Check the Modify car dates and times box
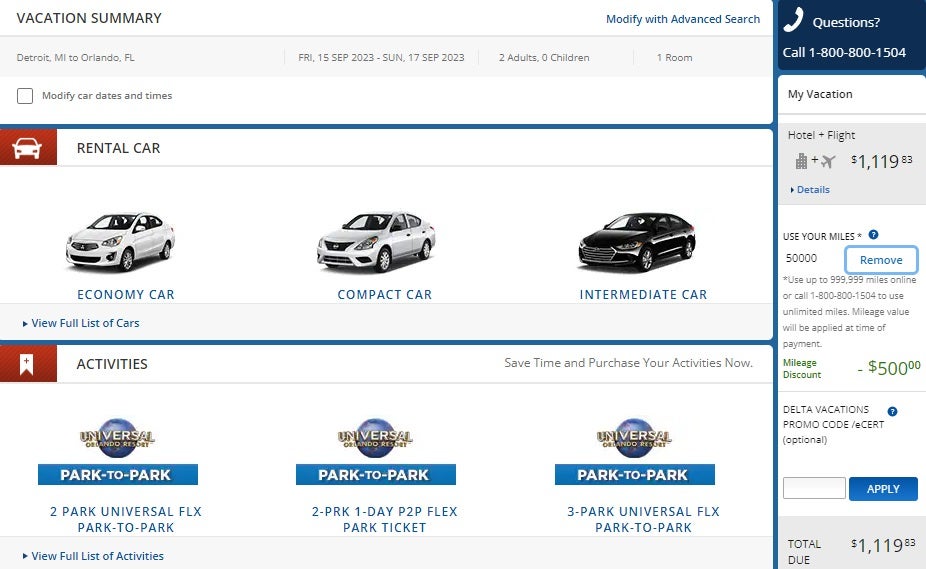 point(25,96)
